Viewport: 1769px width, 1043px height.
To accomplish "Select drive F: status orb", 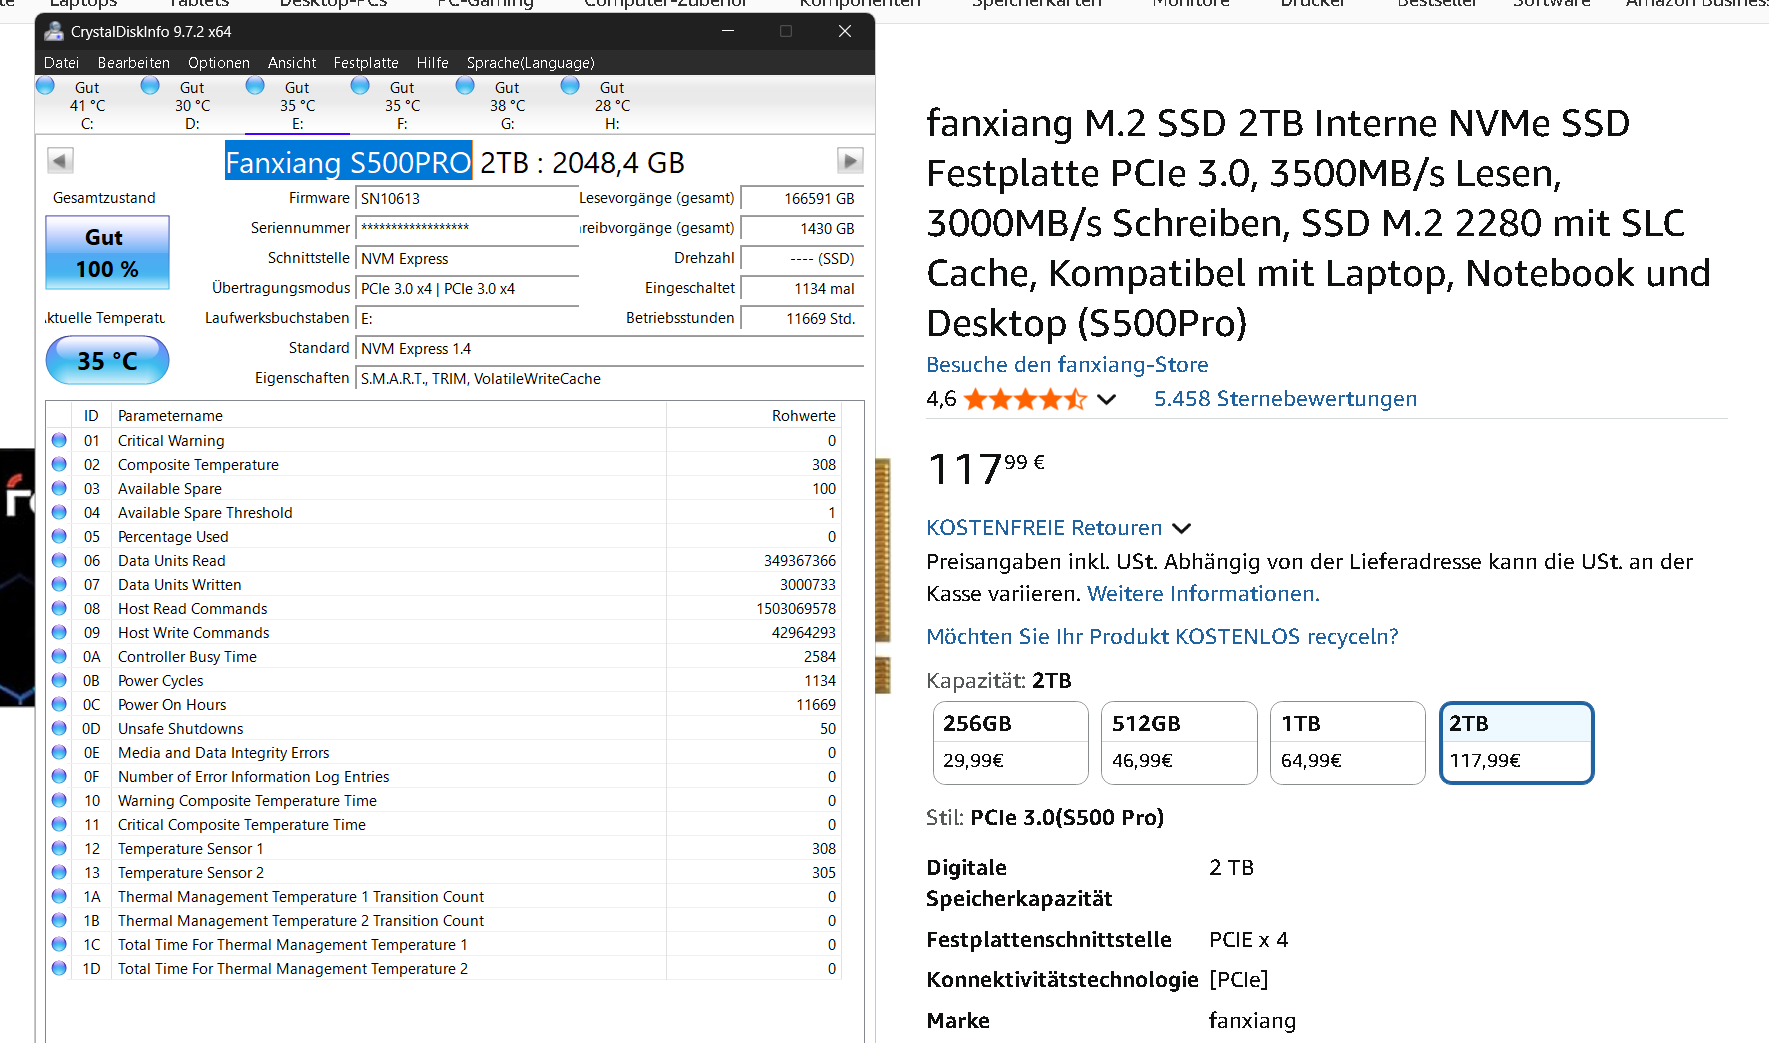I will (x=360, y=86).
